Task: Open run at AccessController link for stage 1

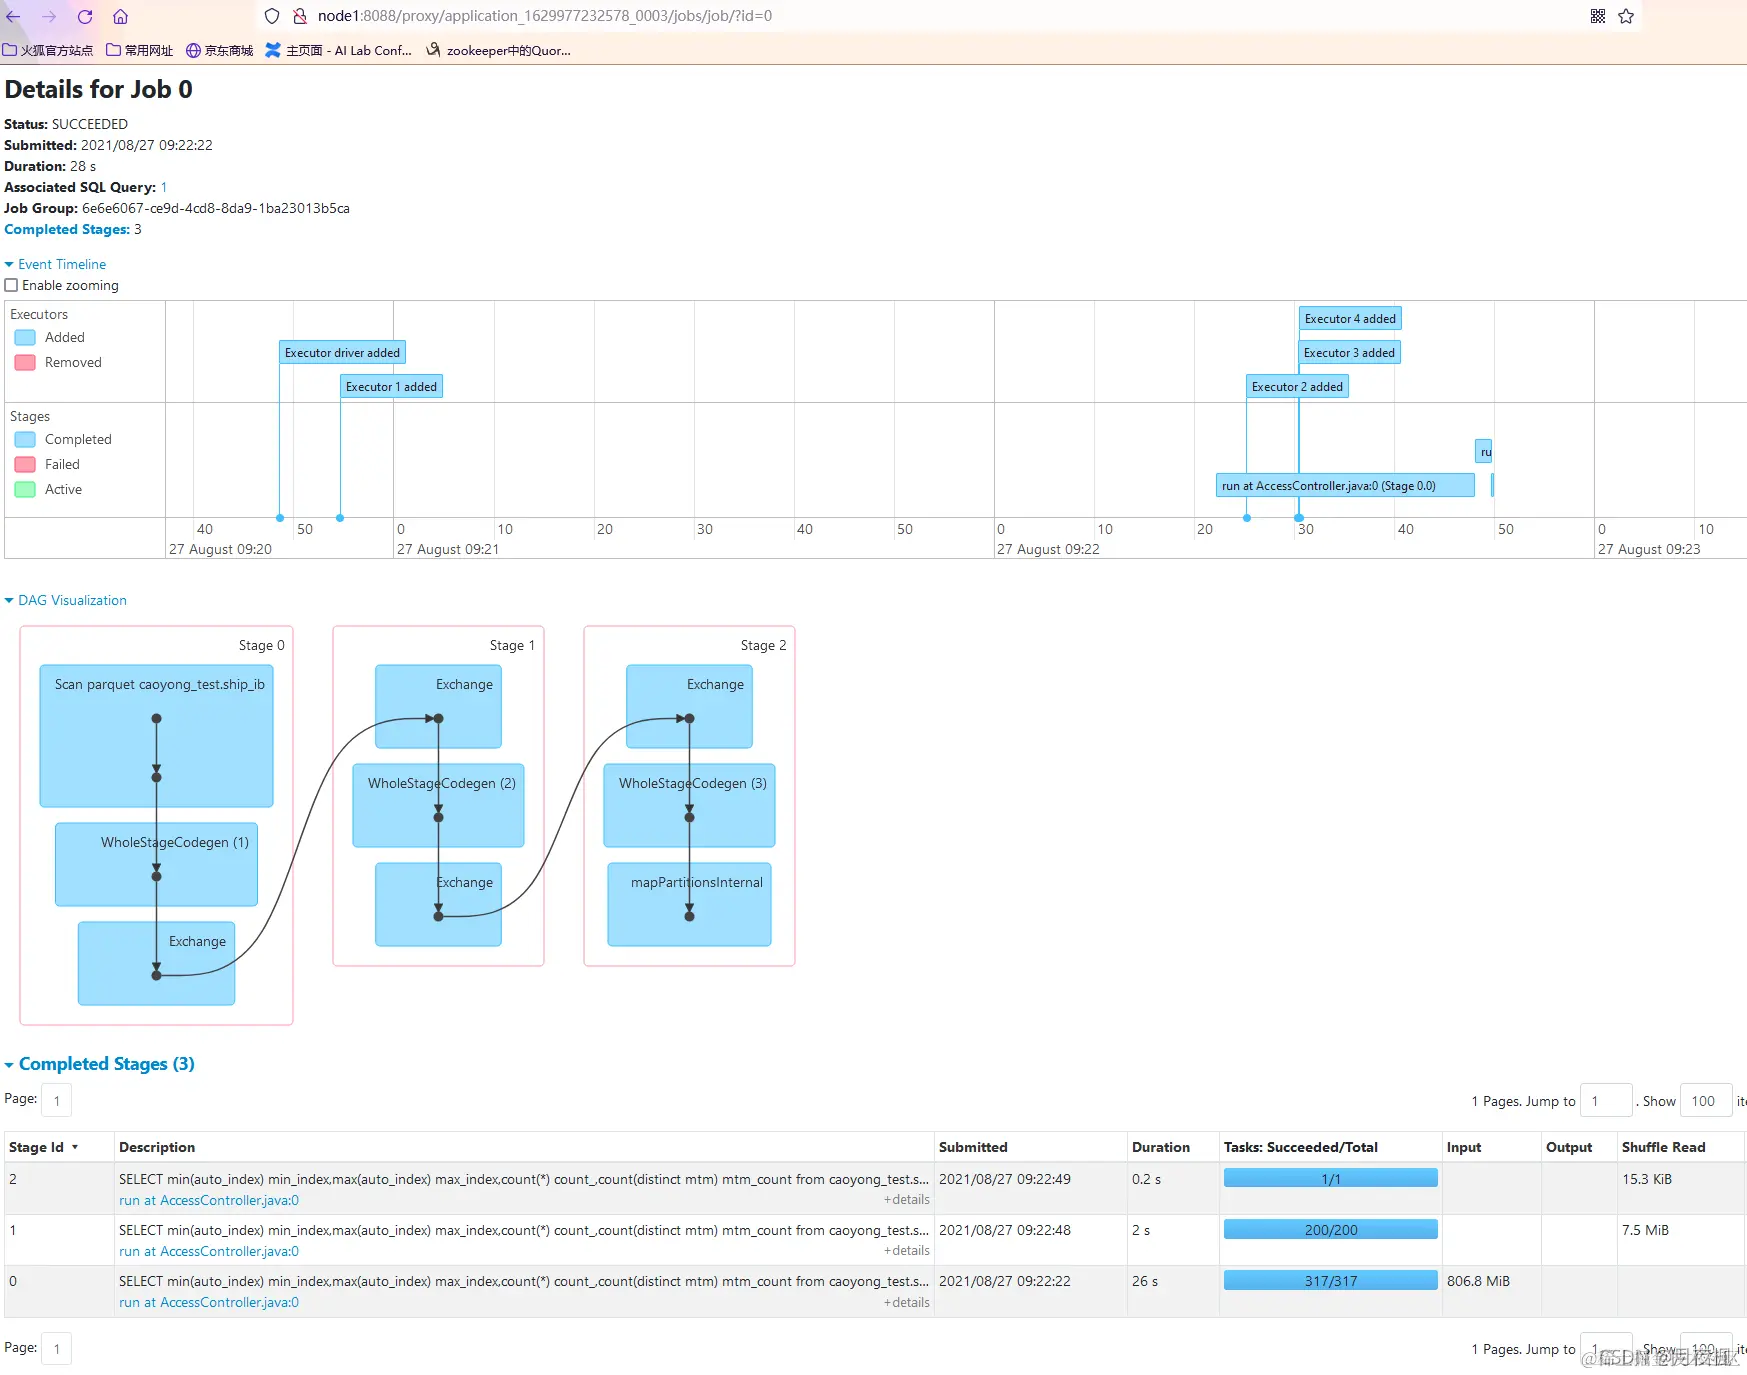Action: click(209, 1251)
